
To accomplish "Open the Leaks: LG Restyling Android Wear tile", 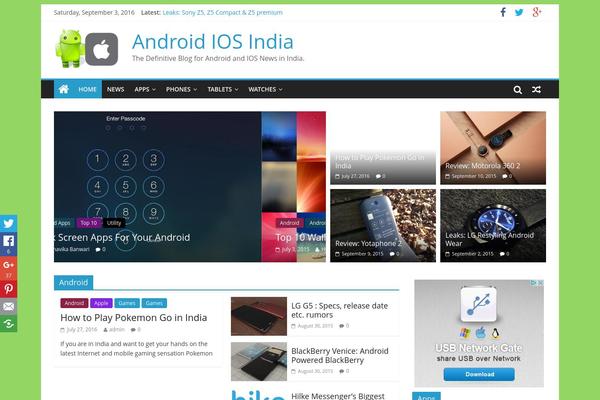I will [x=493, y=225].
